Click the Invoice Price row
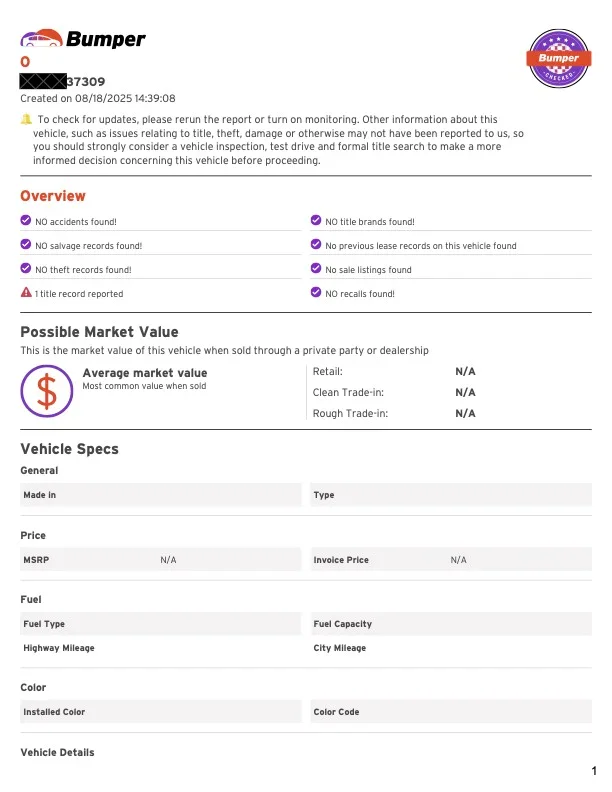 click(x=450, y=560)
